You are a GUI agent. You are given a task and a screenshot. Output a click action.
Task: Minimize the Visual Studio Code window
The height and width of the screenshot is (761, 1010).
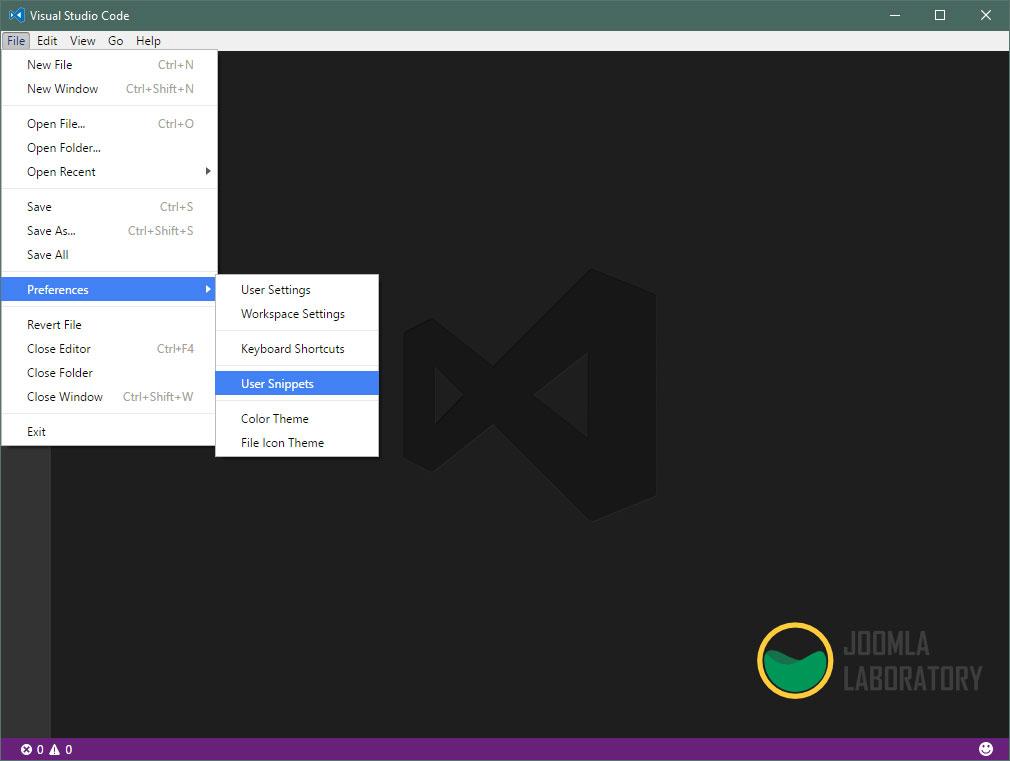pos(895,15)
